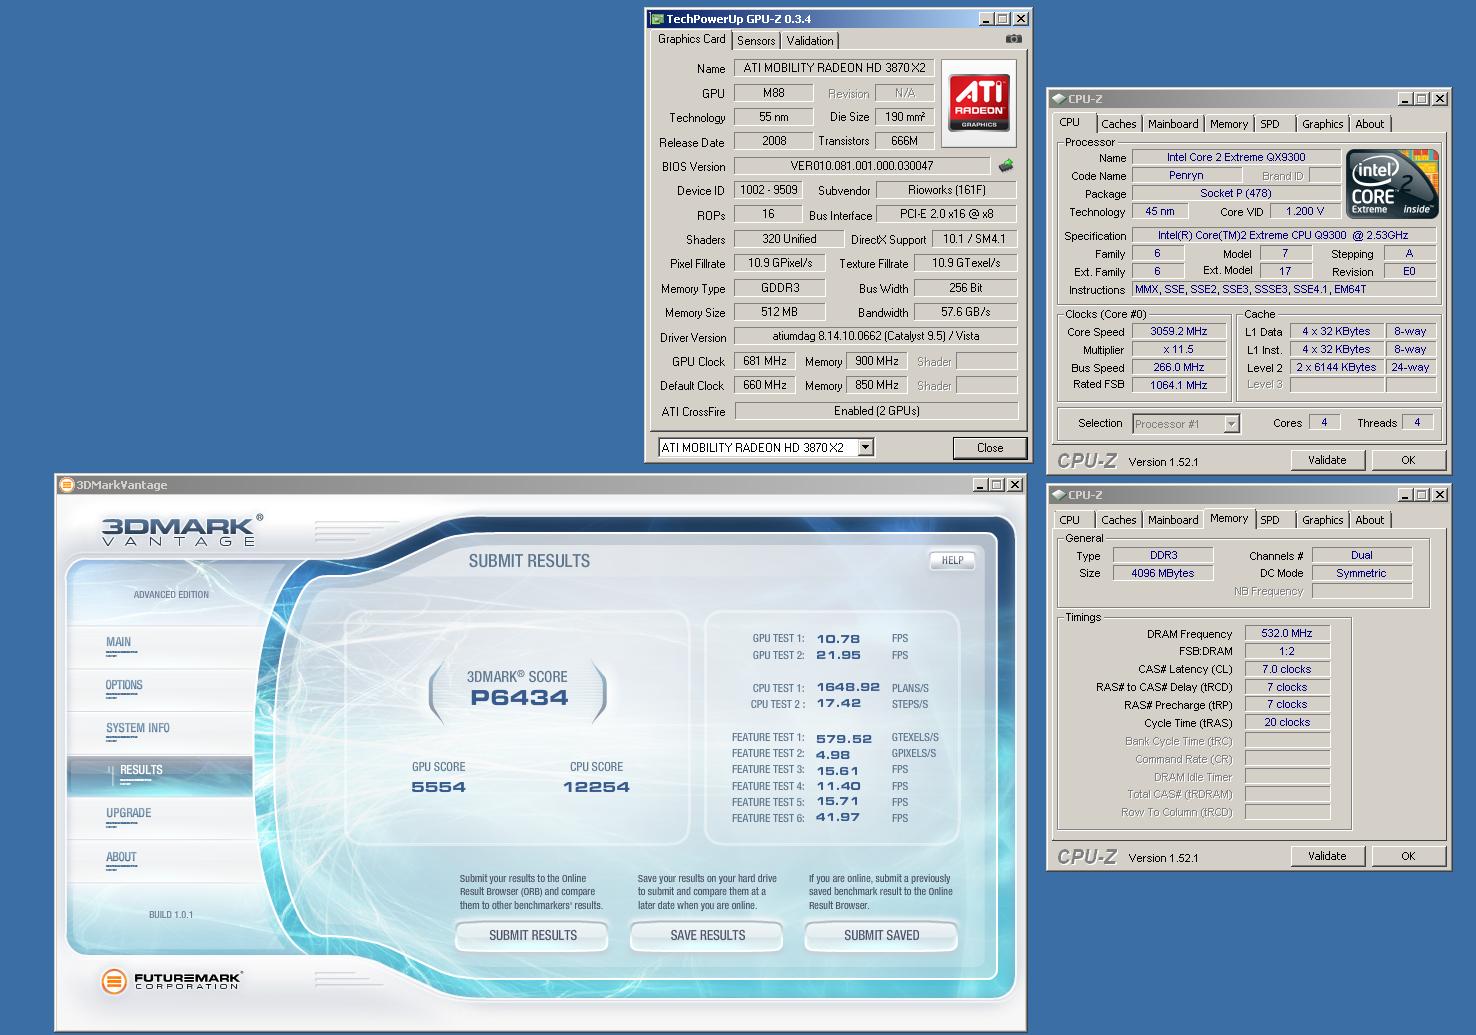1476x1035 pixels.
Task: Click OK in the bottom CPU-Z window
Action: tap(1408, 856)
